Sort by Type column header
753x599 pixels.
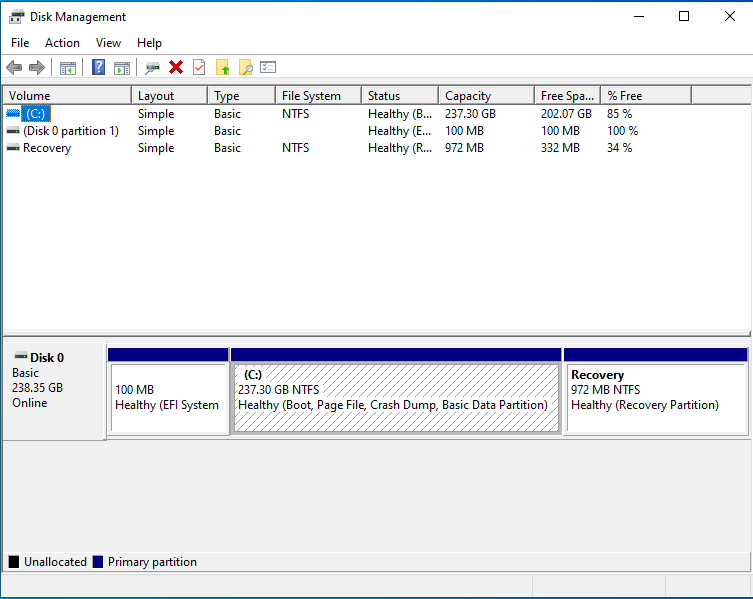pos(242,96)
